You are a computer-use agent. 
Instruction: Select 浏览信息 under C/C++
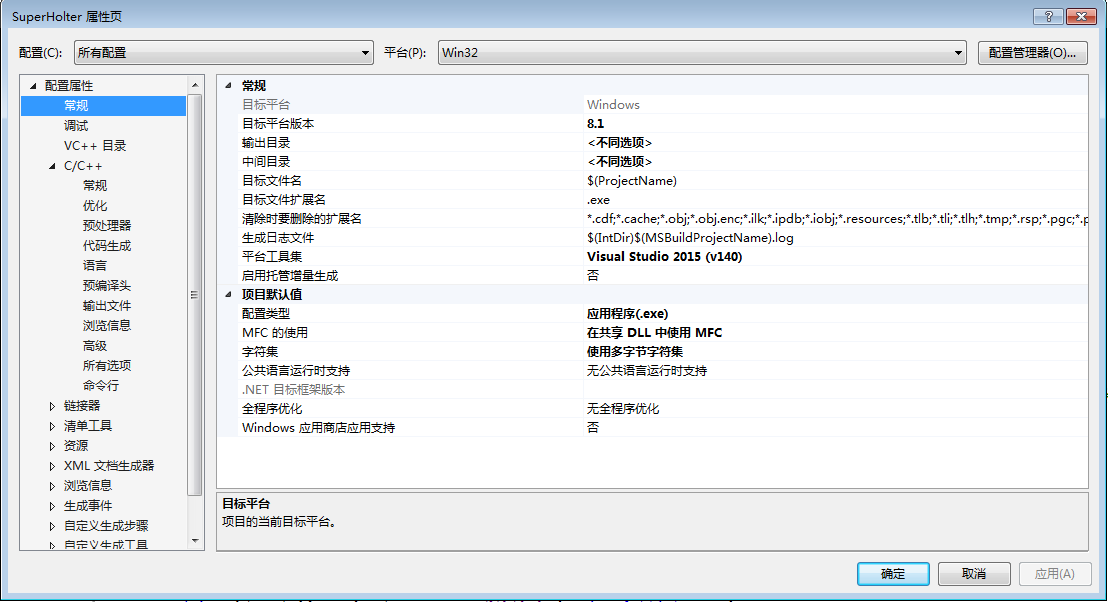(x=107, y=326)
